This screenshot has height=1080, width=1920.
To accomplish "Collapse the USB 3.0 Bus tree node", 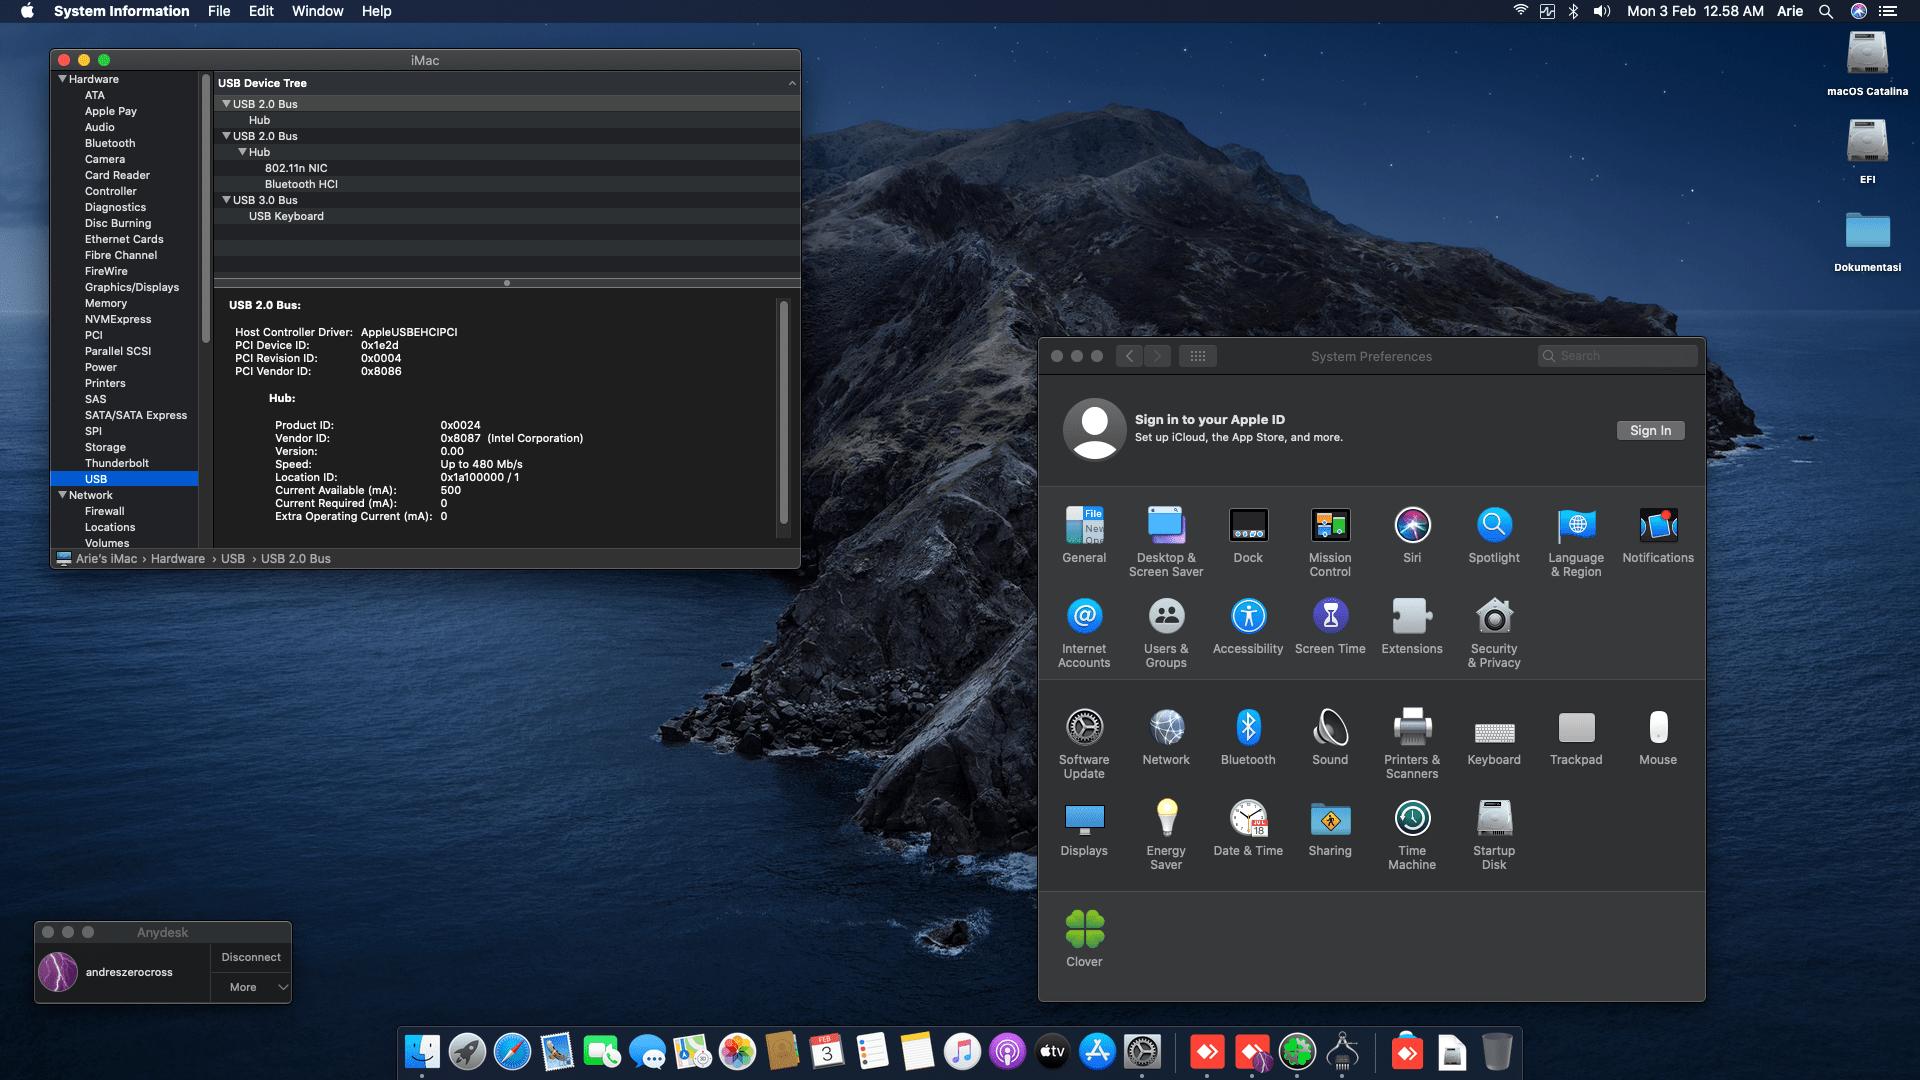I will (x=226, y=200).
